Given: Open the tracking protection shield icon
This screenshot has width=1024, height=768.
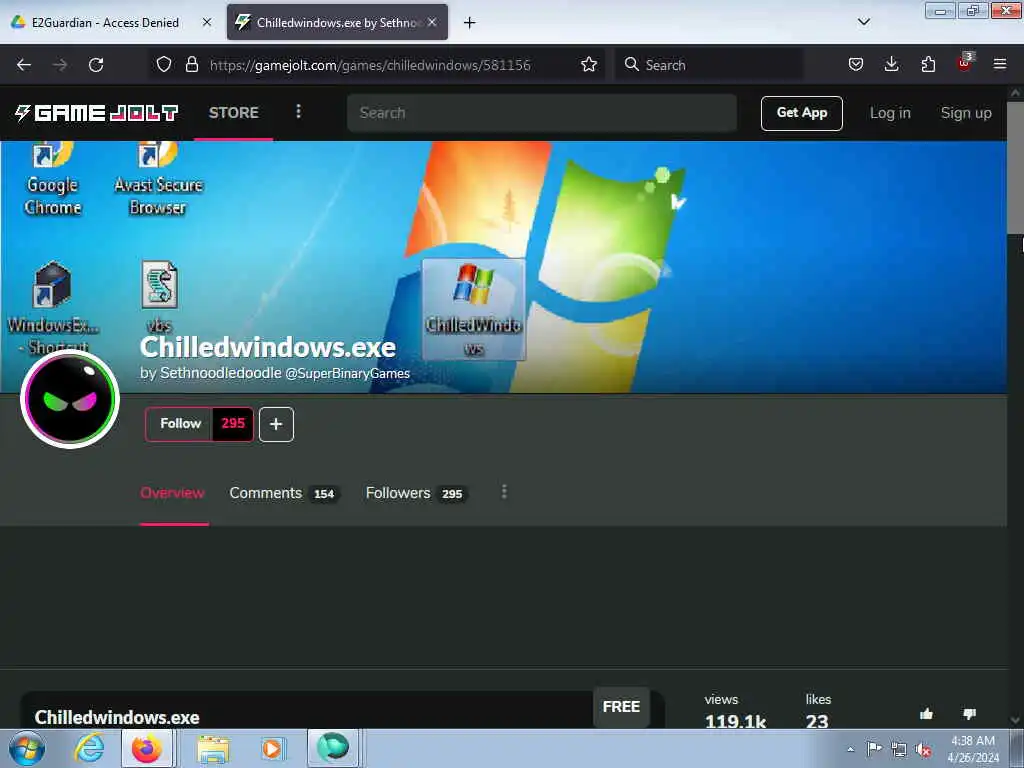Looking at the screenshot, I should click(164, 64).
